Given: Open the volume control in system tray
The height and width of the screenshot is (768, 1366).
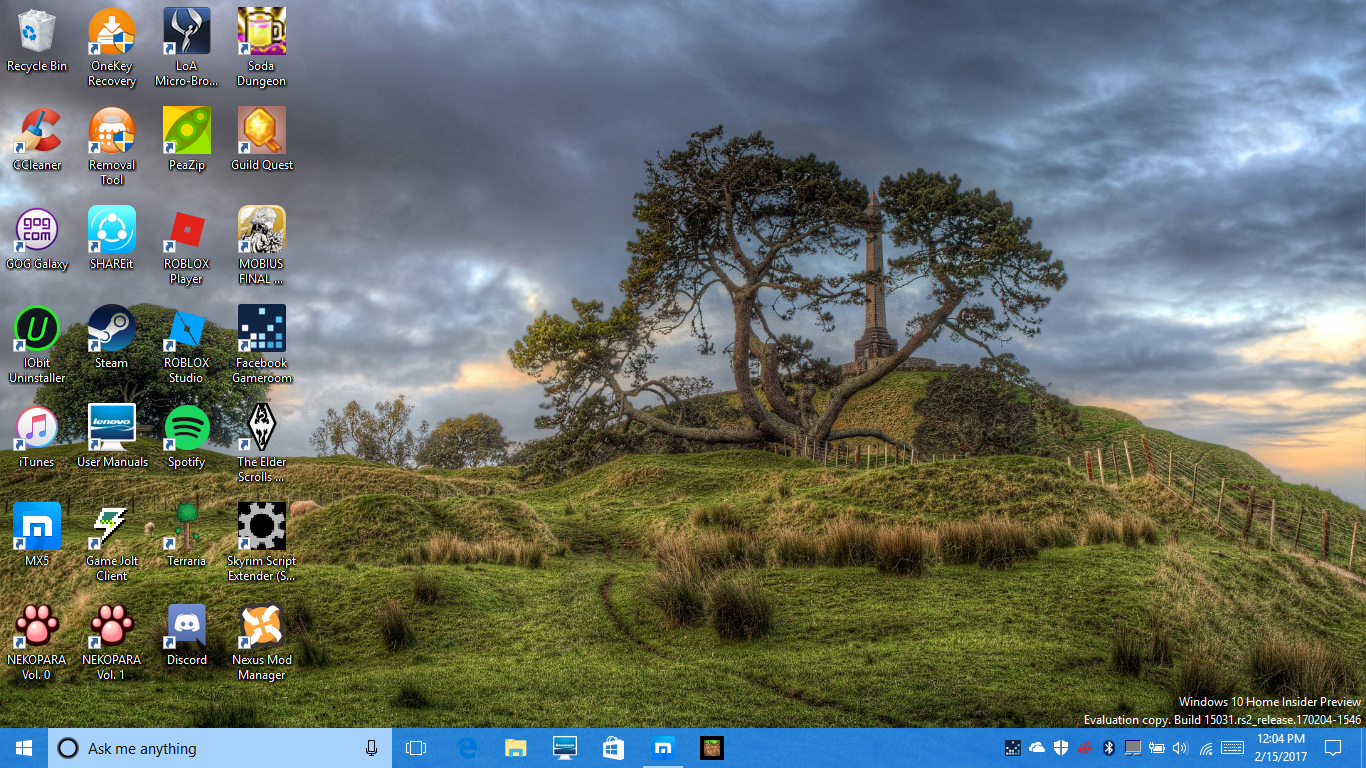Looking at the screenshot, I should pos(1180,748).
